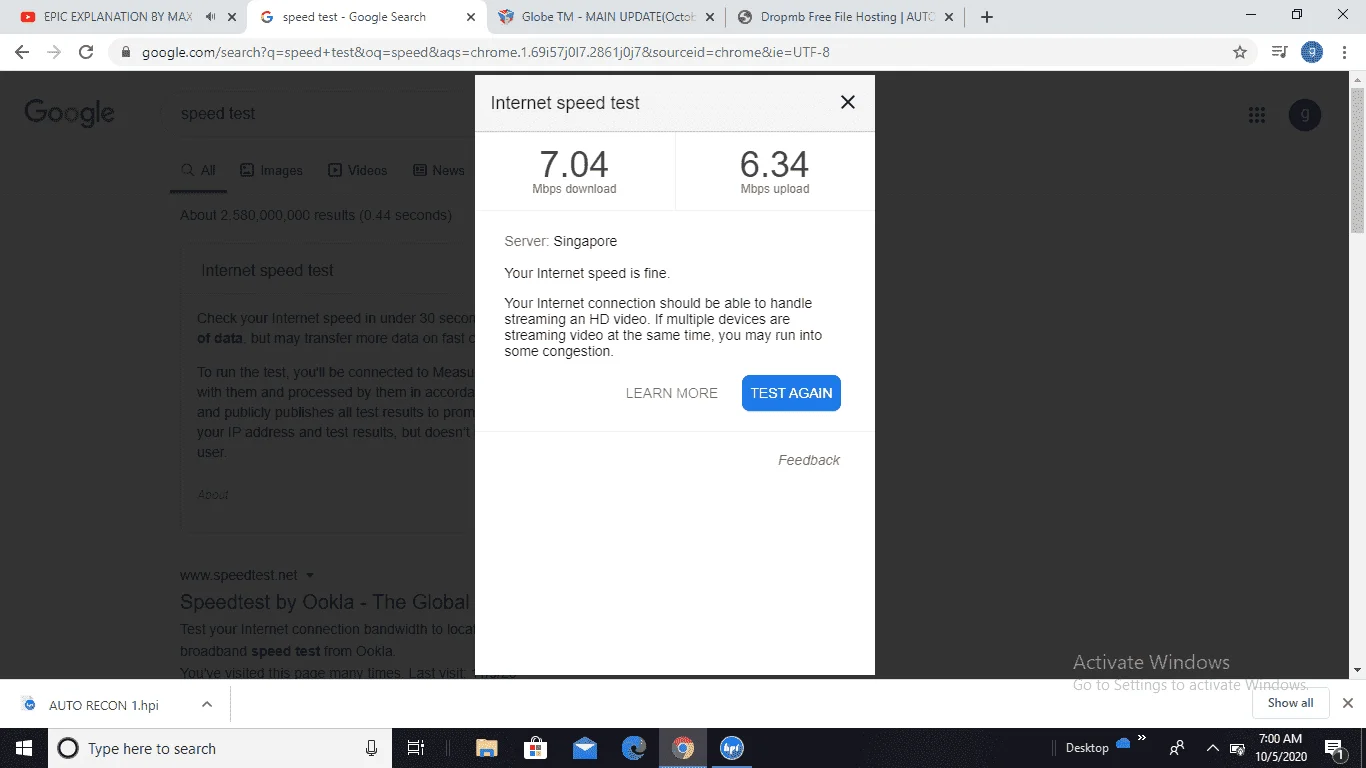Open the Google account avatar
1366x768 pixels.
pos(1305,115)
